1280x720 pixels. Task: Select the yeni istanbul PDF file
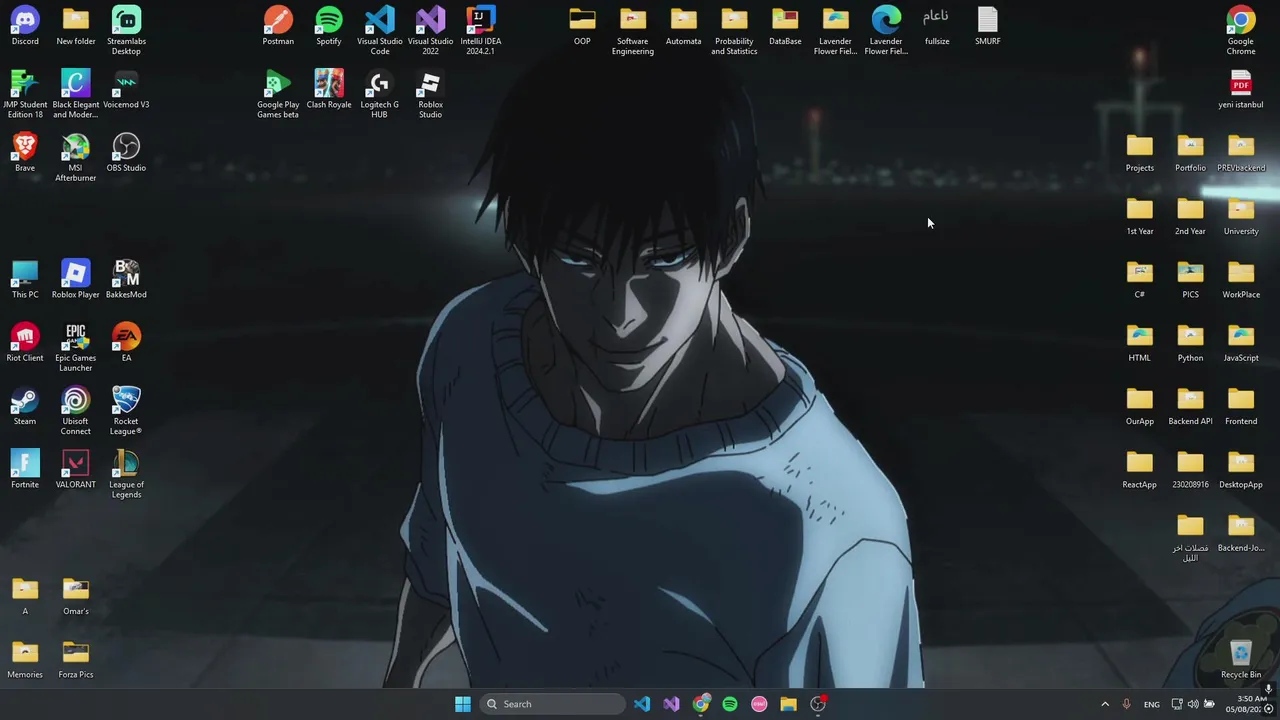(1241, 90)
